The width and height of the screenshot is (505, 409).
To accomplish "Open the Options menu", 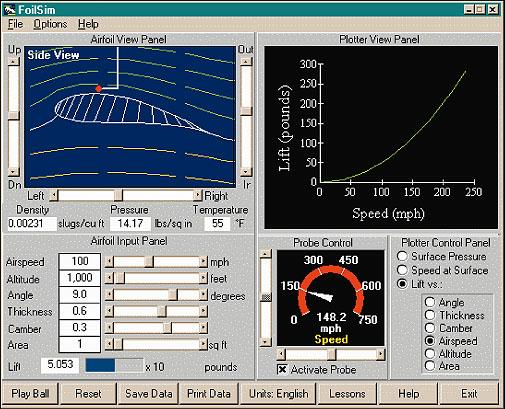I will pos(50,24).
